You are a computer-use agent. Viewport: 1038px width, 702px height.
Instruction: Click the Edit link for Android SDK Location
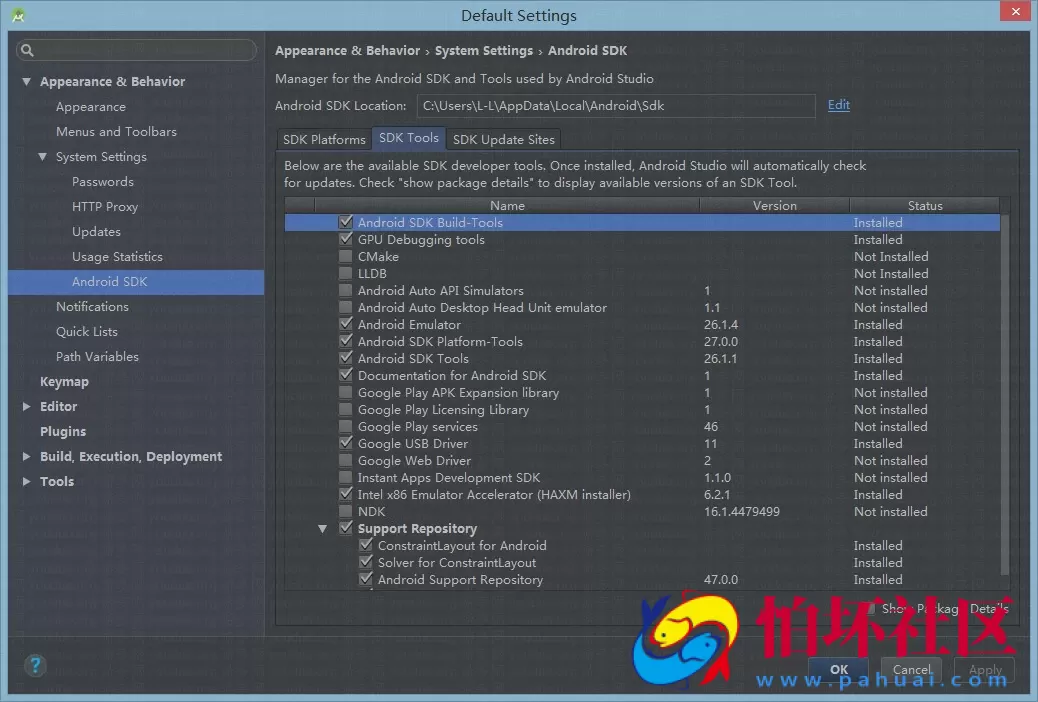tap(838, 104)
